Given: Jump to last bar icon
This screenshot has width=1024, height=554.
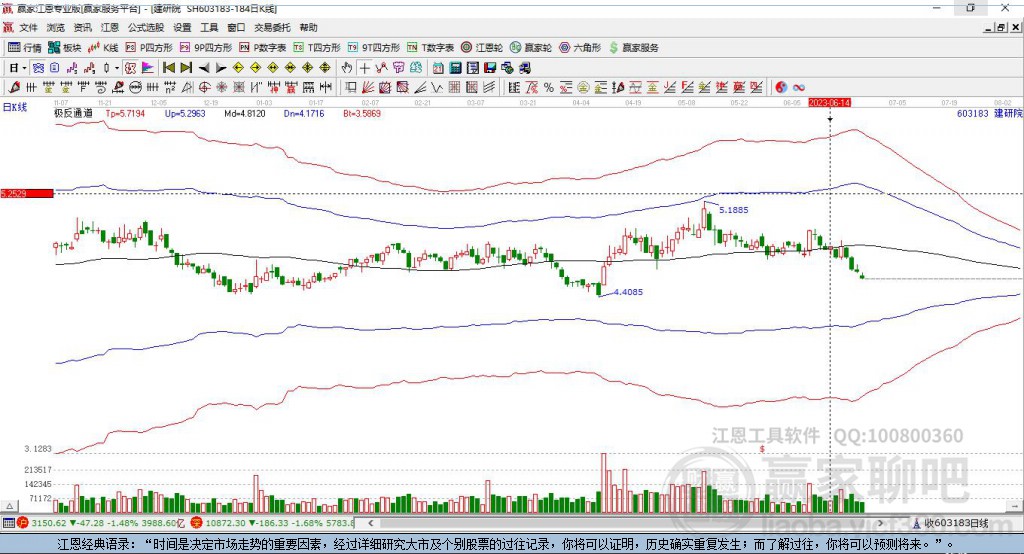Looking at the screenshot, I should 186,68.
